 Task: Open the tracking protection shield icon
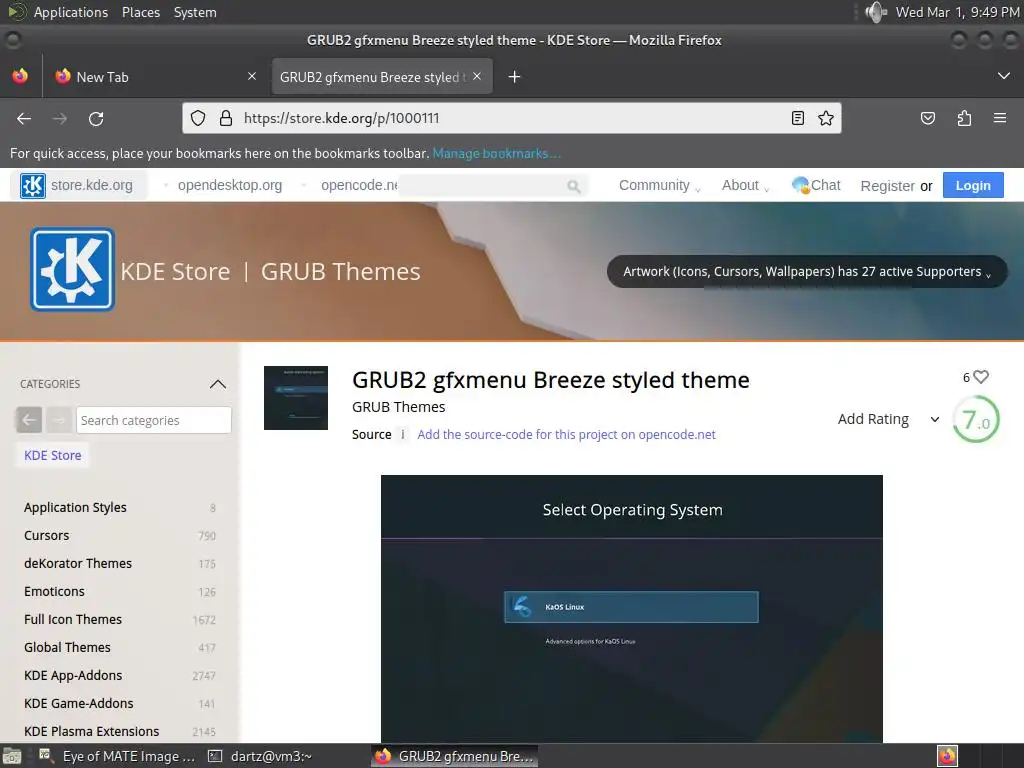(198, 118)
